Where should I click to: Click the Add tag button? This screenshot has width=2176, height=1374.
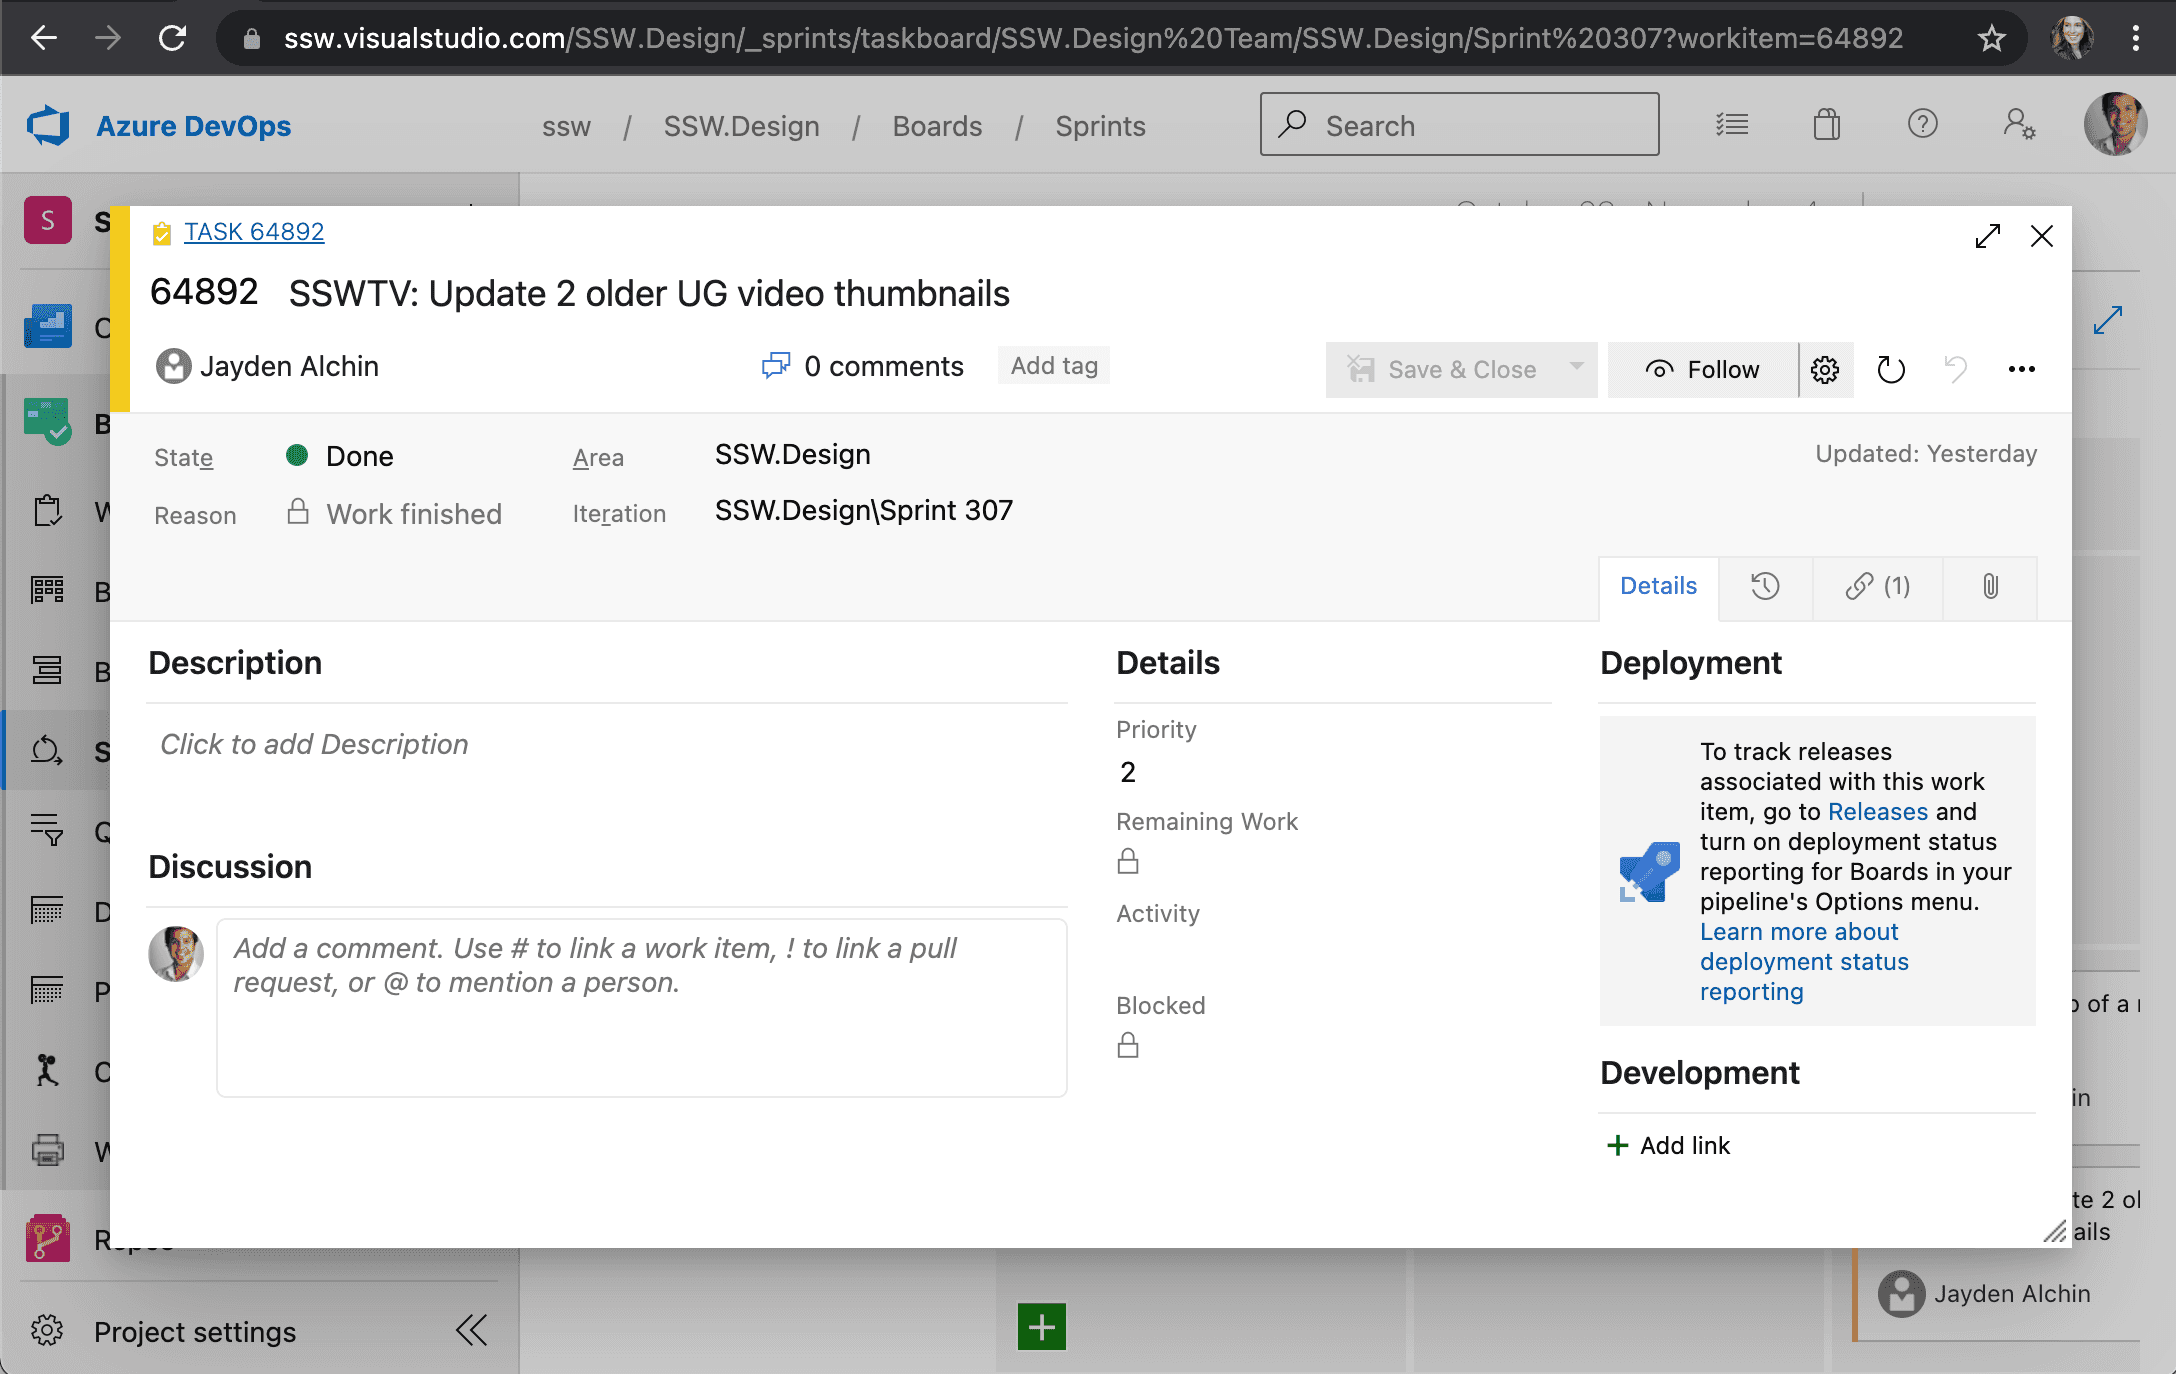coord(1054,366)
